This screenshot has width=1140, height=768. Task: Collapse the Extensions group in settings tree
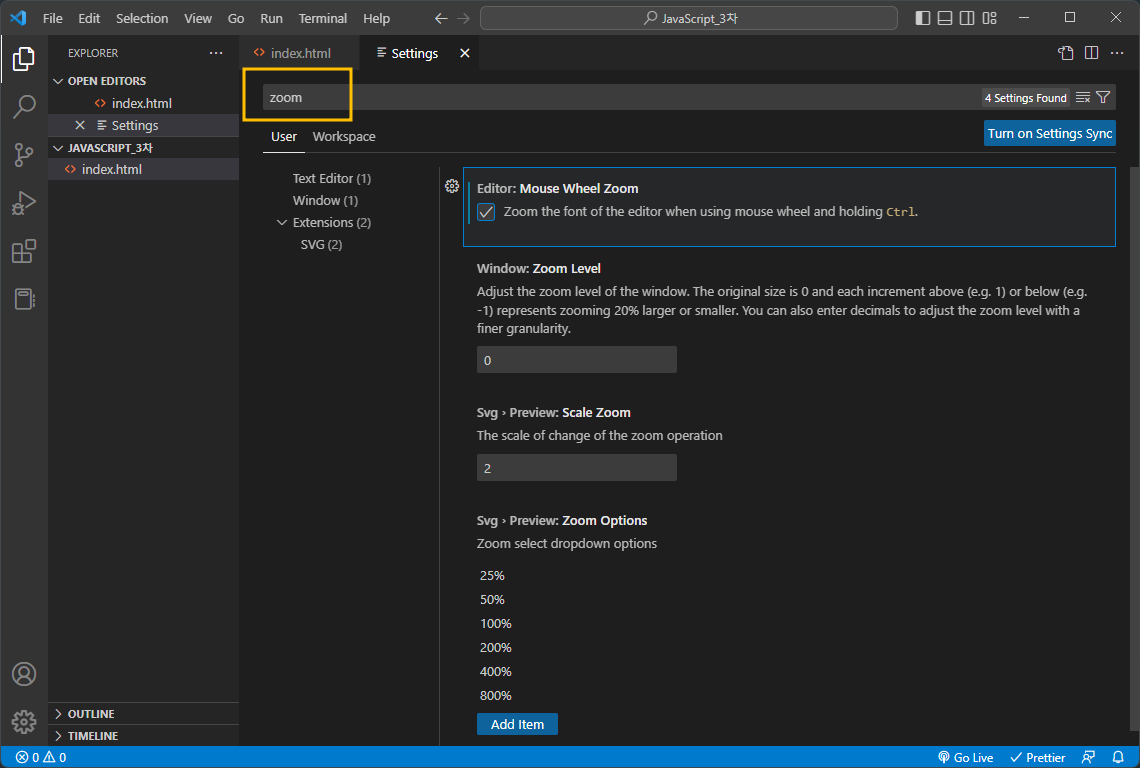click(x=281, y=222)
